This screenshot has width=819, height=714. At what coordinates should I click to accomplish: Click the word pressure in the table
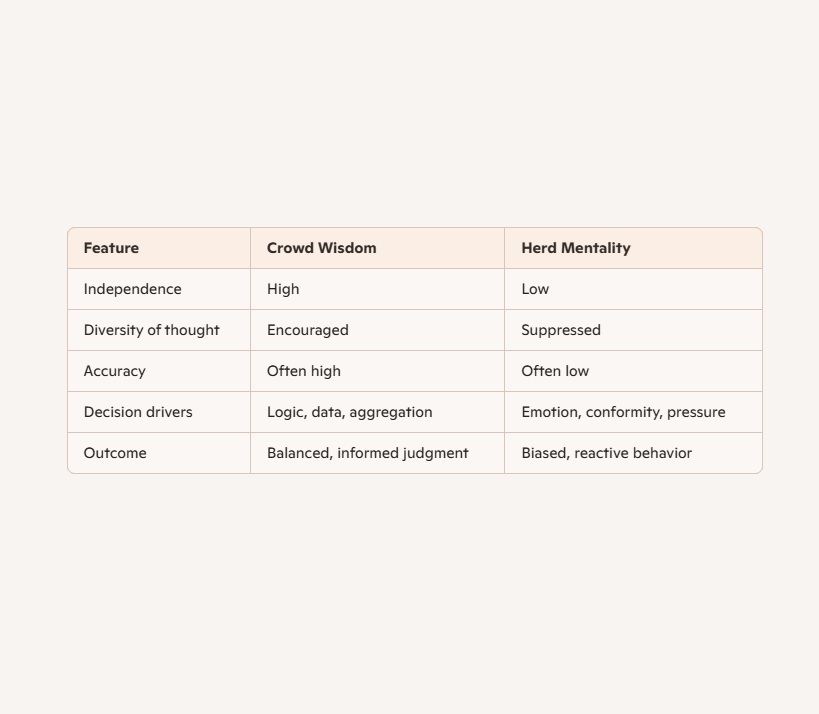click(x=694, y=412)
